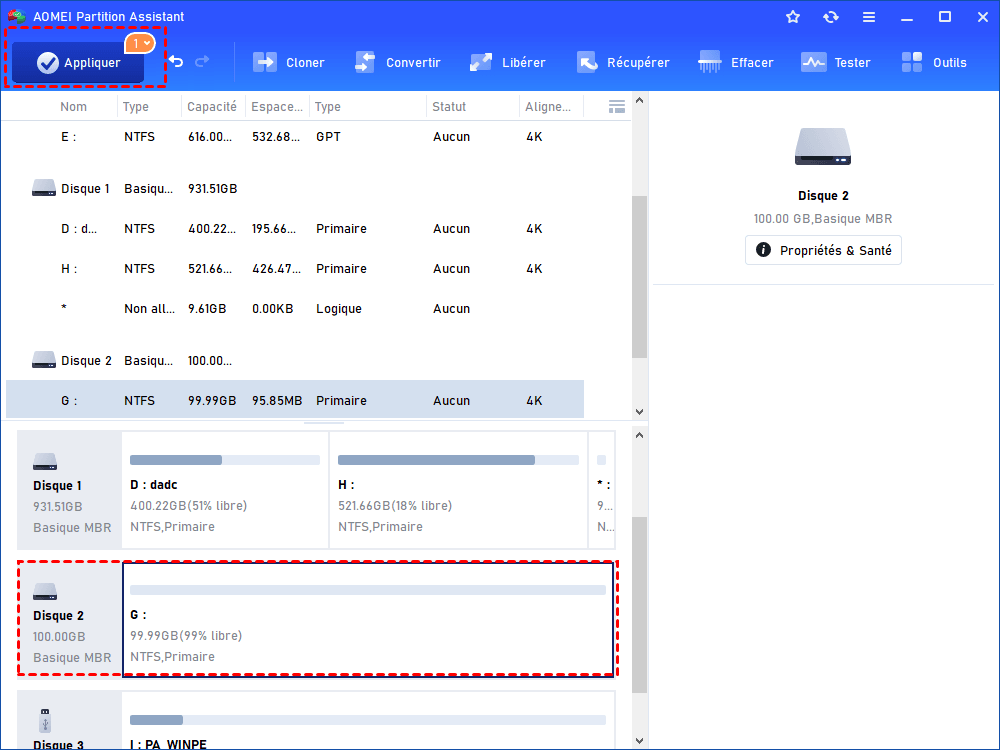This screenshot has height=750, width=1000.
Task: Click down arrow of disk map scrollbar
Action: click(639, 741)
